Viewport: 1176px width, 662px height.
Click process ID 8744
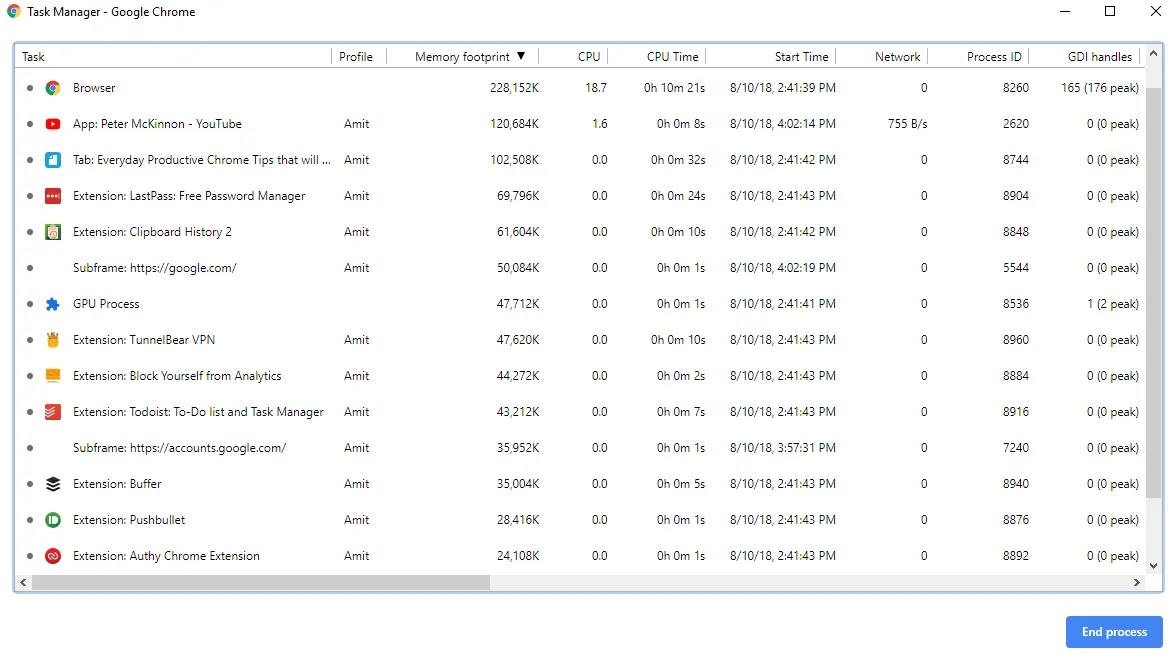coord(1016,160)
